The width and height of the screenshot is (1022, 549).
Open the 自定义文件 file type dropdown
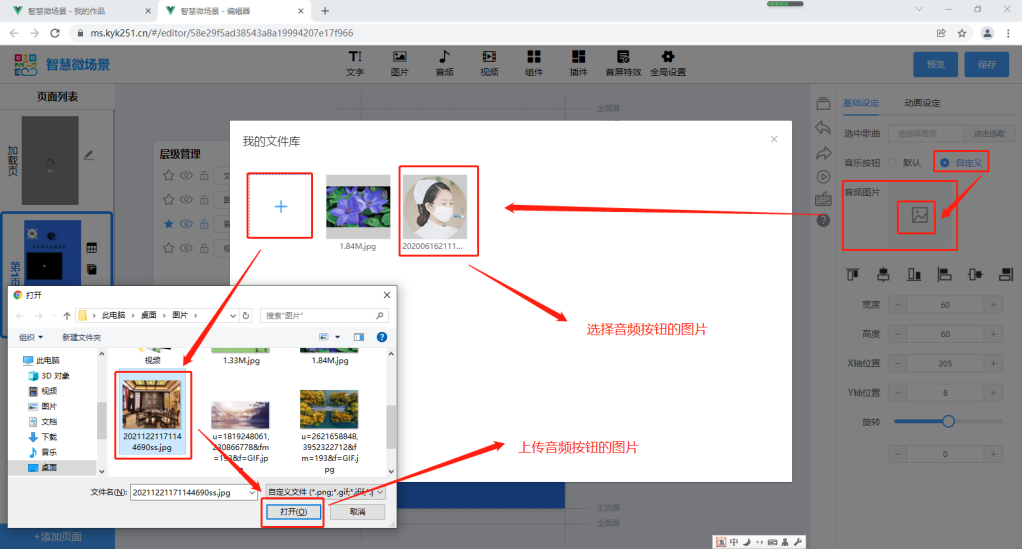(x=324, y=492)
